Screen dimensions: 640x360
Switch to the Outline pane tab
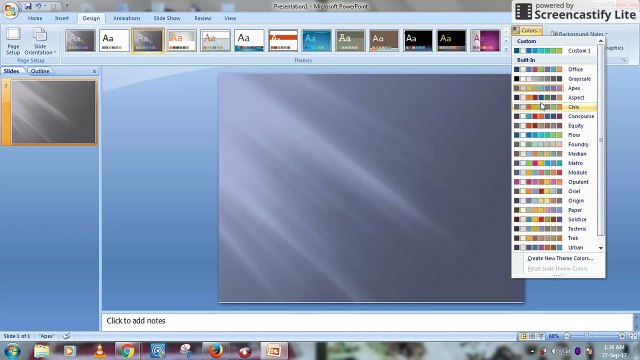click(40, 71)
